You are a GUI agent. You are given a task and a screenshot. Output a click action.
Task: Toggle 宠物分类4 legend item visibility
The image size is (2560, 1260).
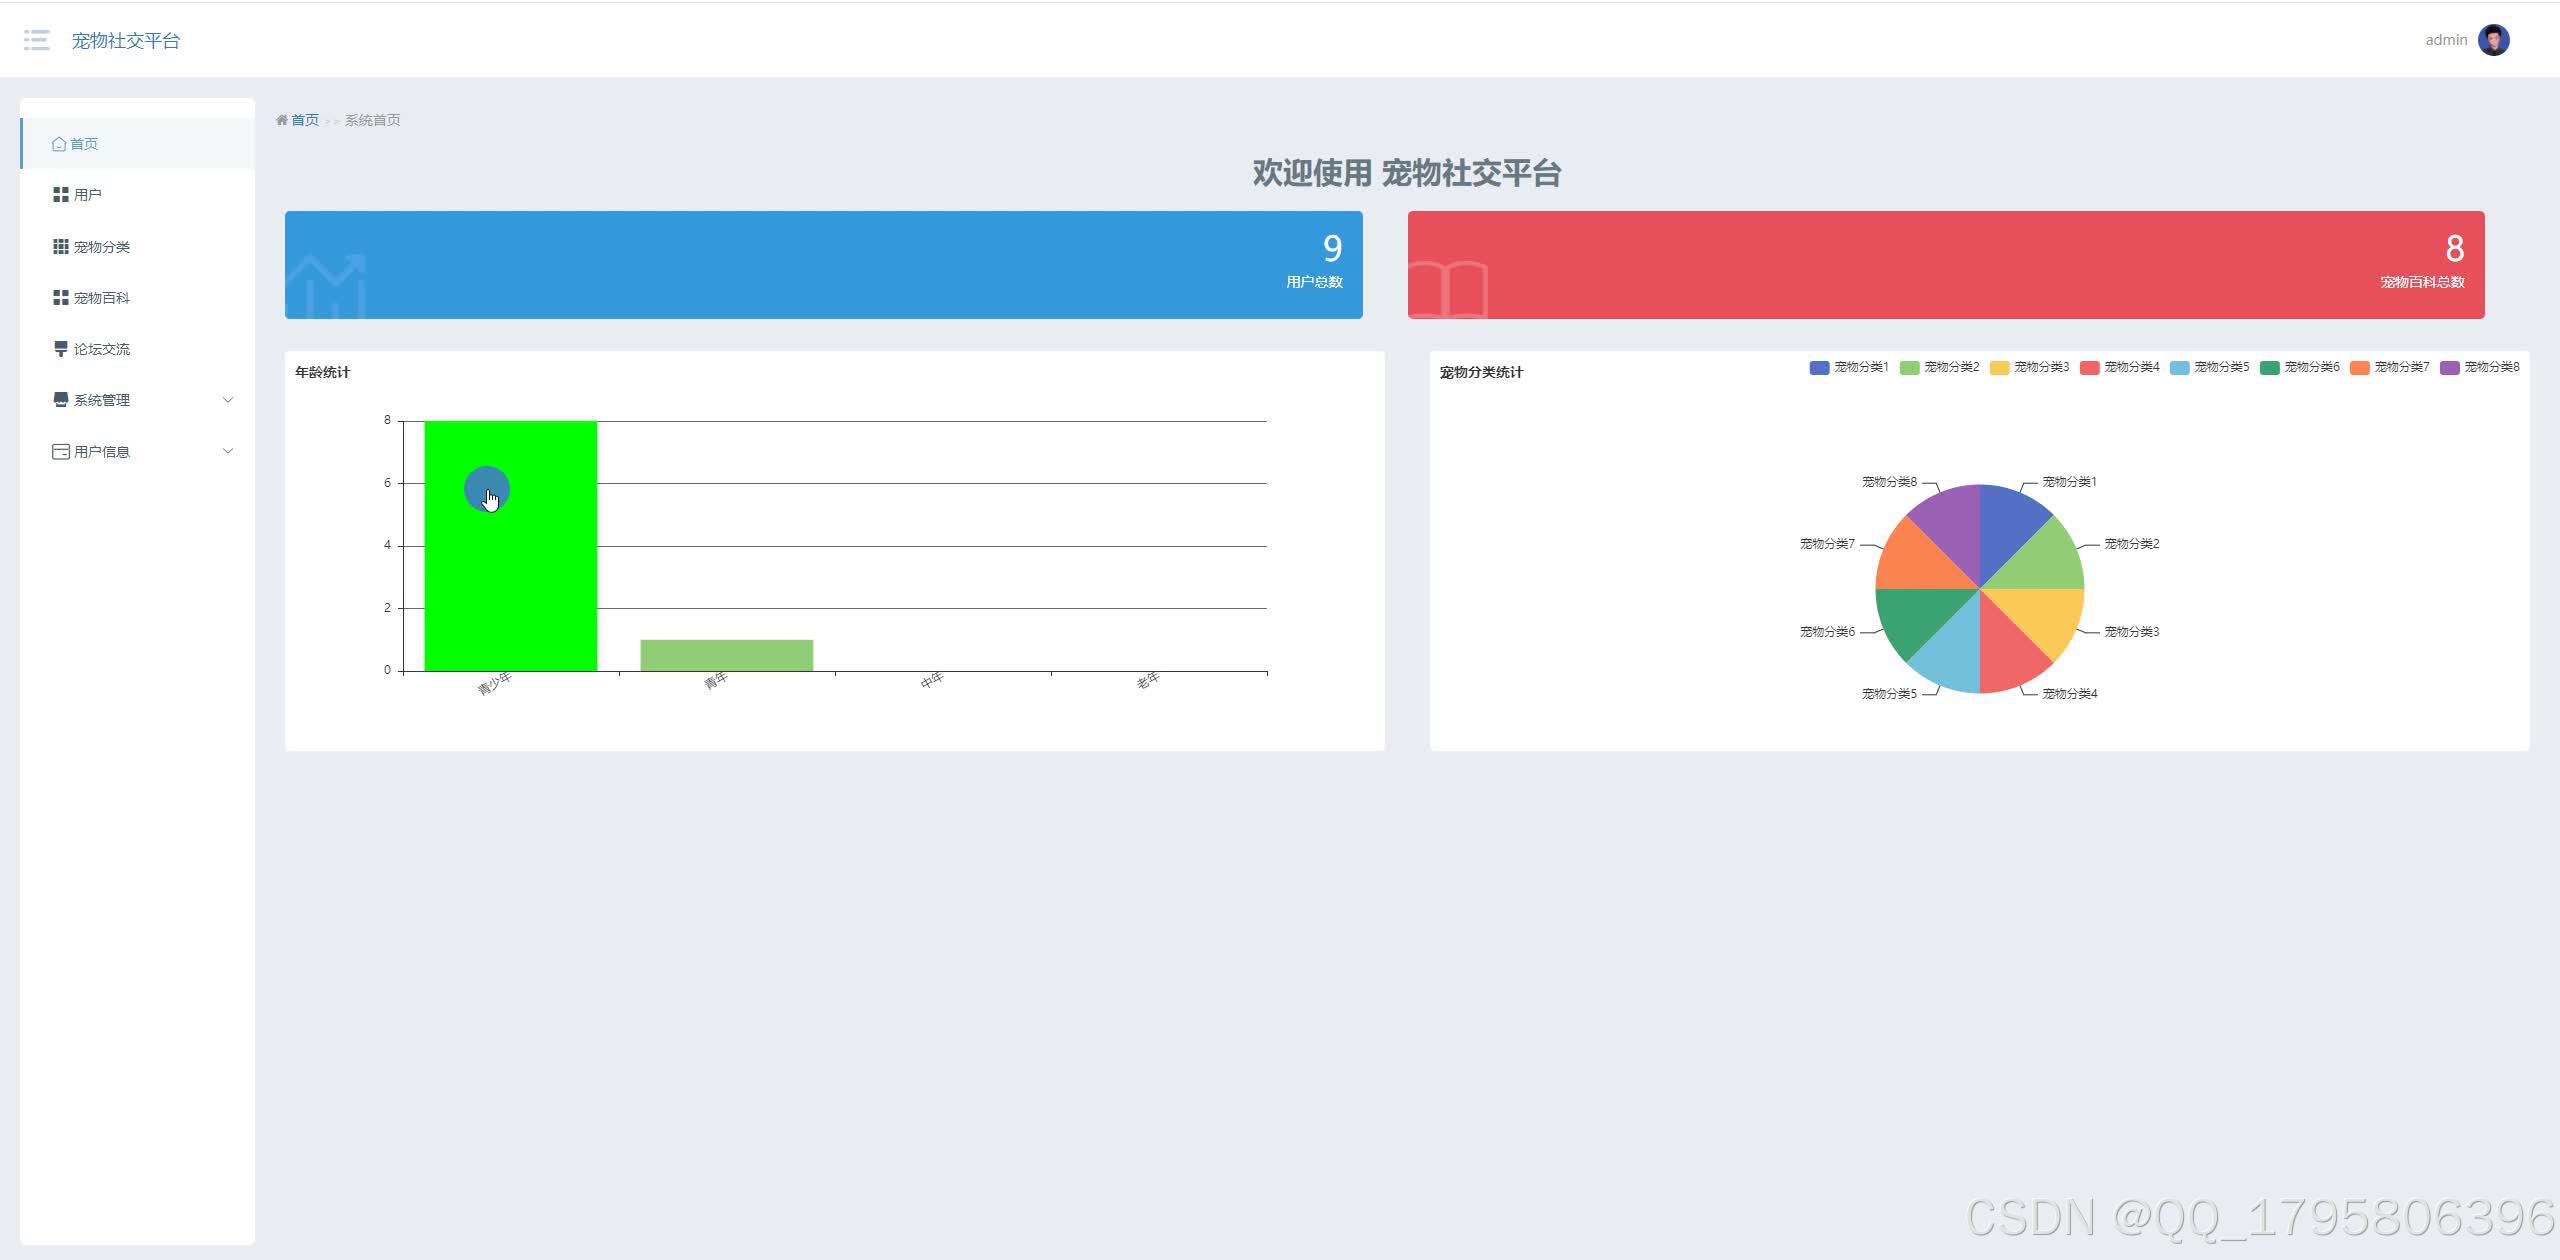click(x=2119, y=367)
